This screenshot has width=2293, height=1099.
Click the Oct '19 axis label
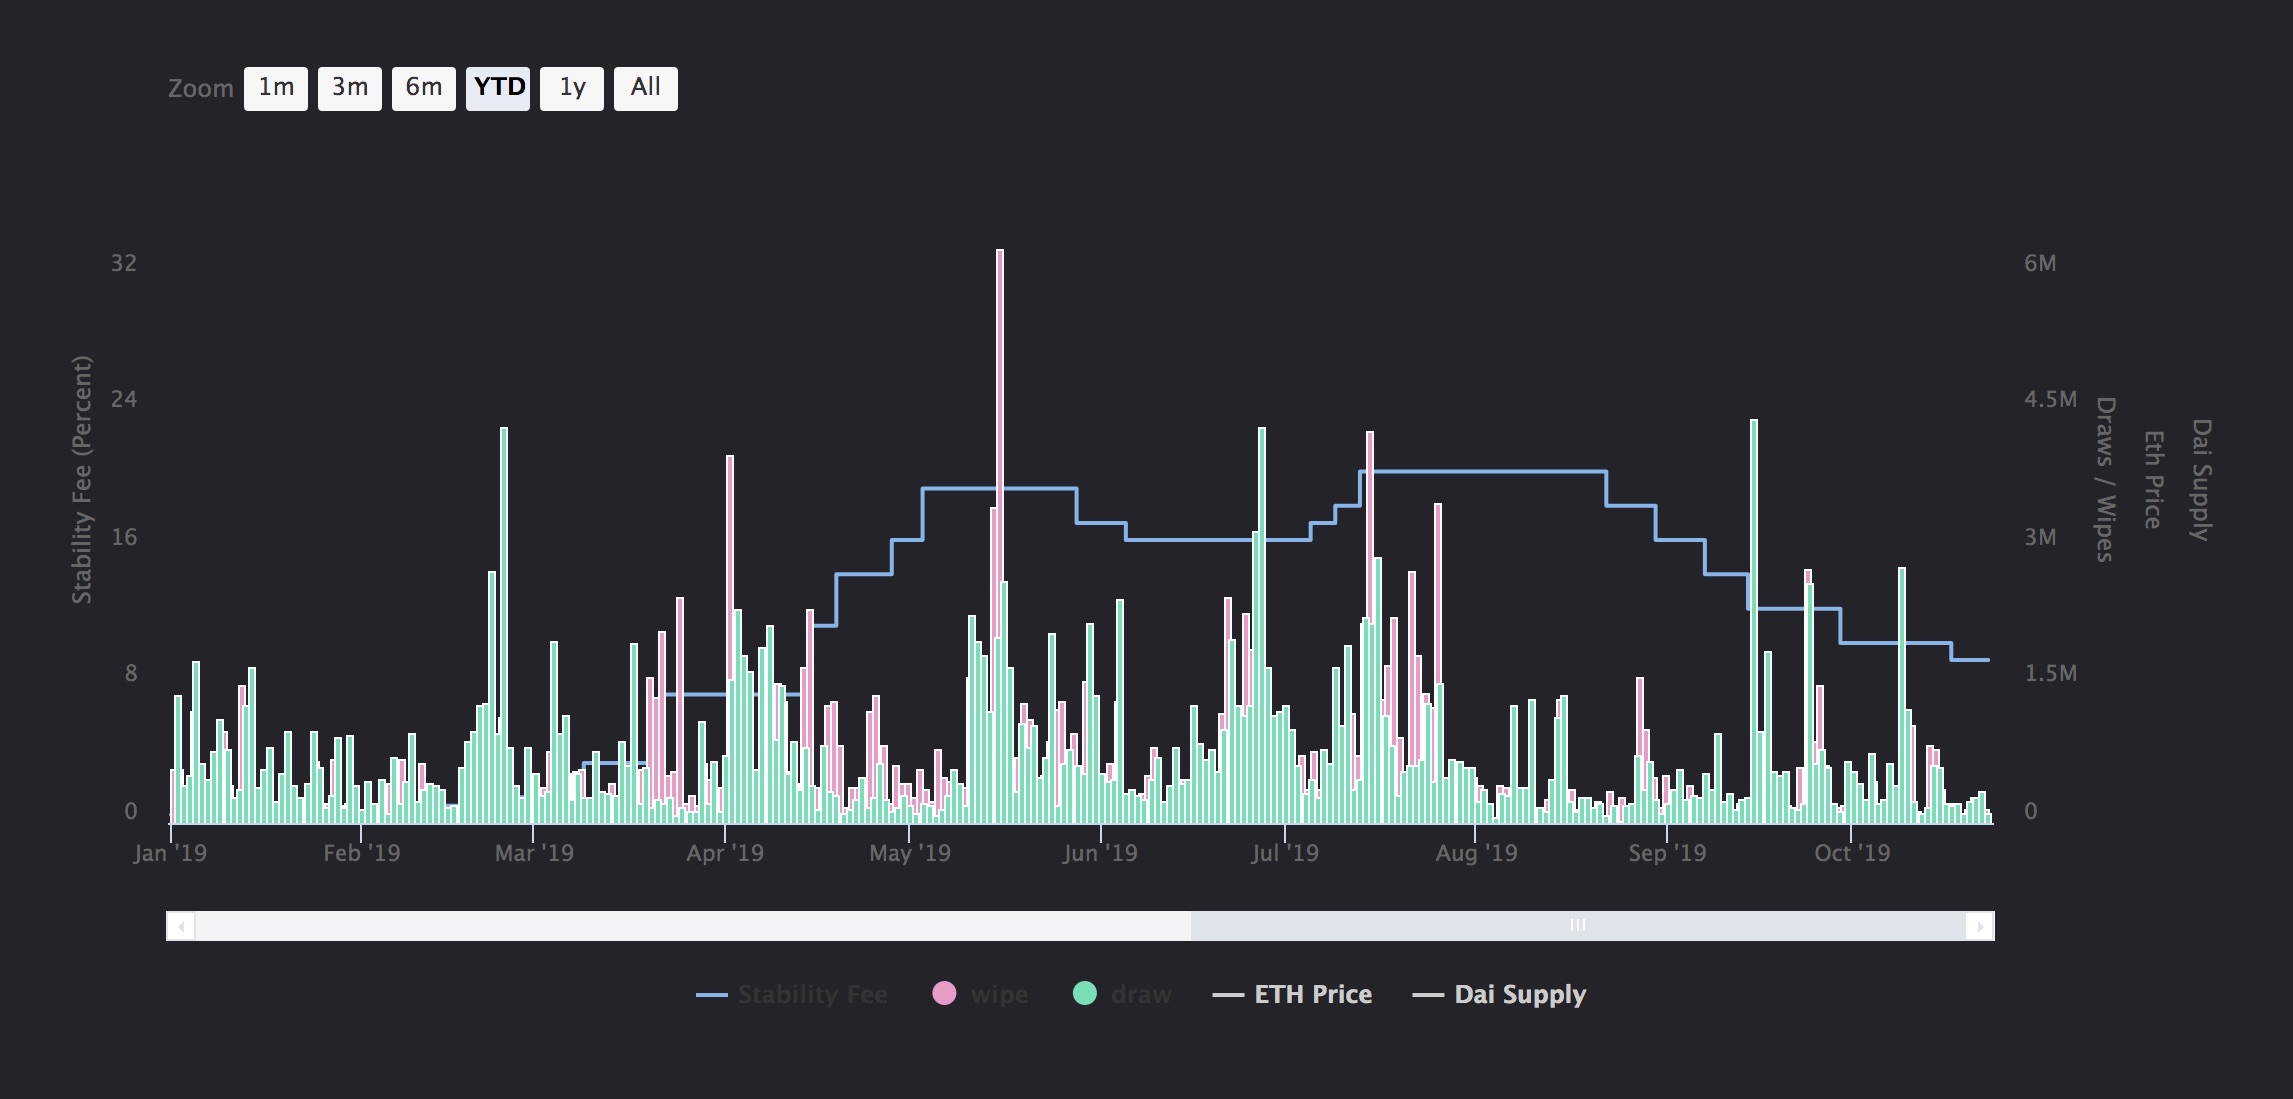tap(1852, 853)
